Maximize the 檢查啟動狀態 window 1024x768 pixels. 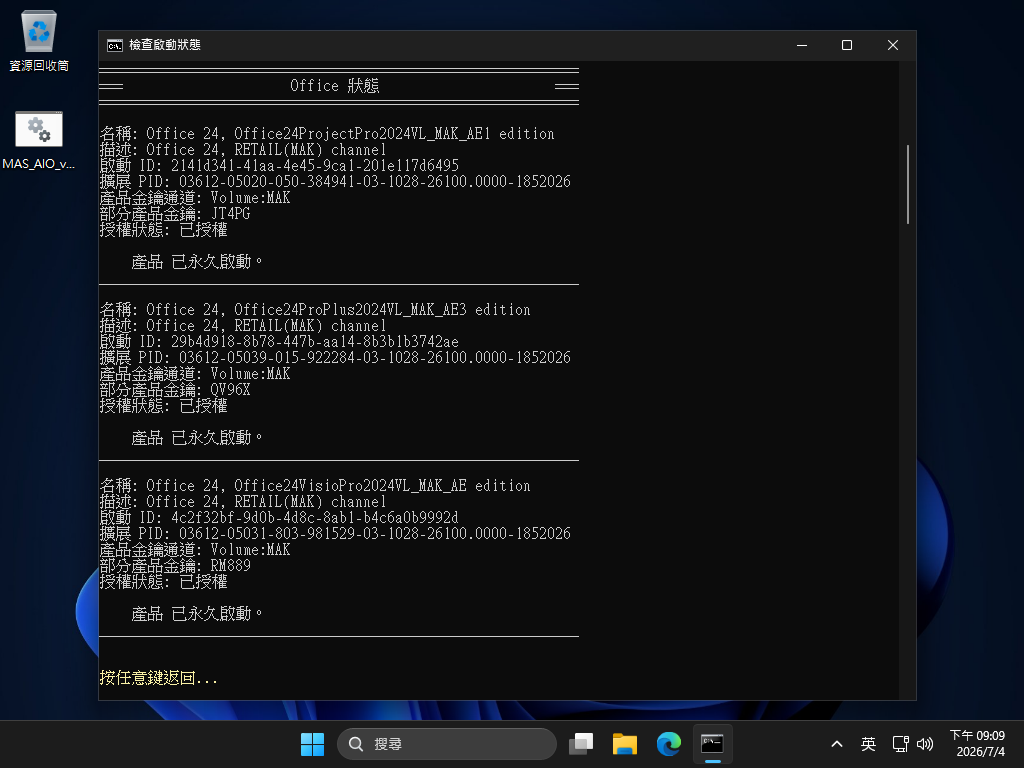pos(847,45)
